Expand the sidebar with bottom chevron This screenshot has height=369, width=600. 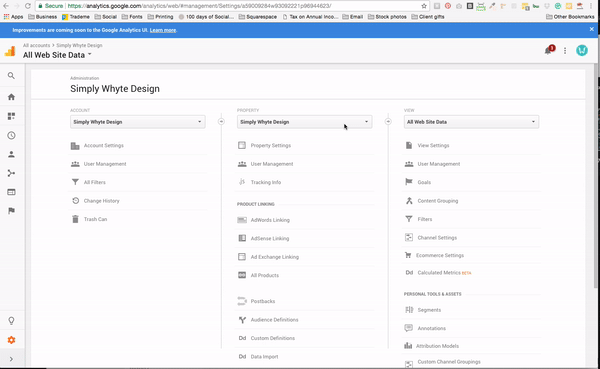click(11, 359)
